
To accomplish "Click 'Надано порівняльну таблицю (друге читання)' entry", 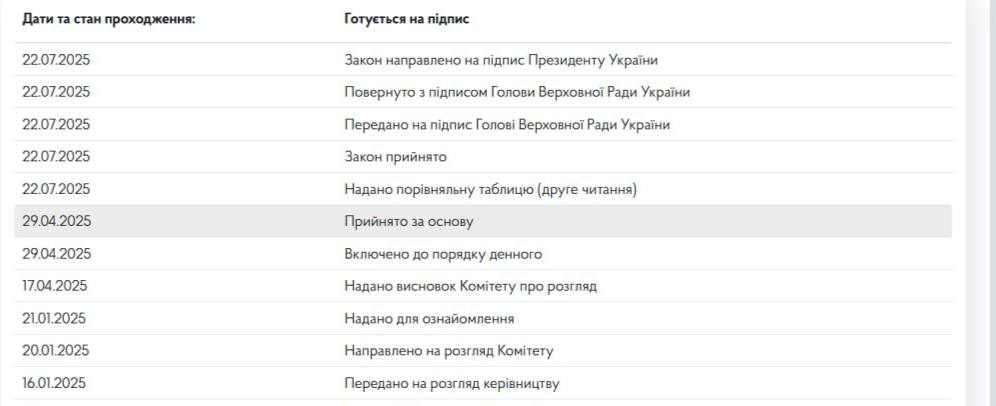I will point(490,189).
